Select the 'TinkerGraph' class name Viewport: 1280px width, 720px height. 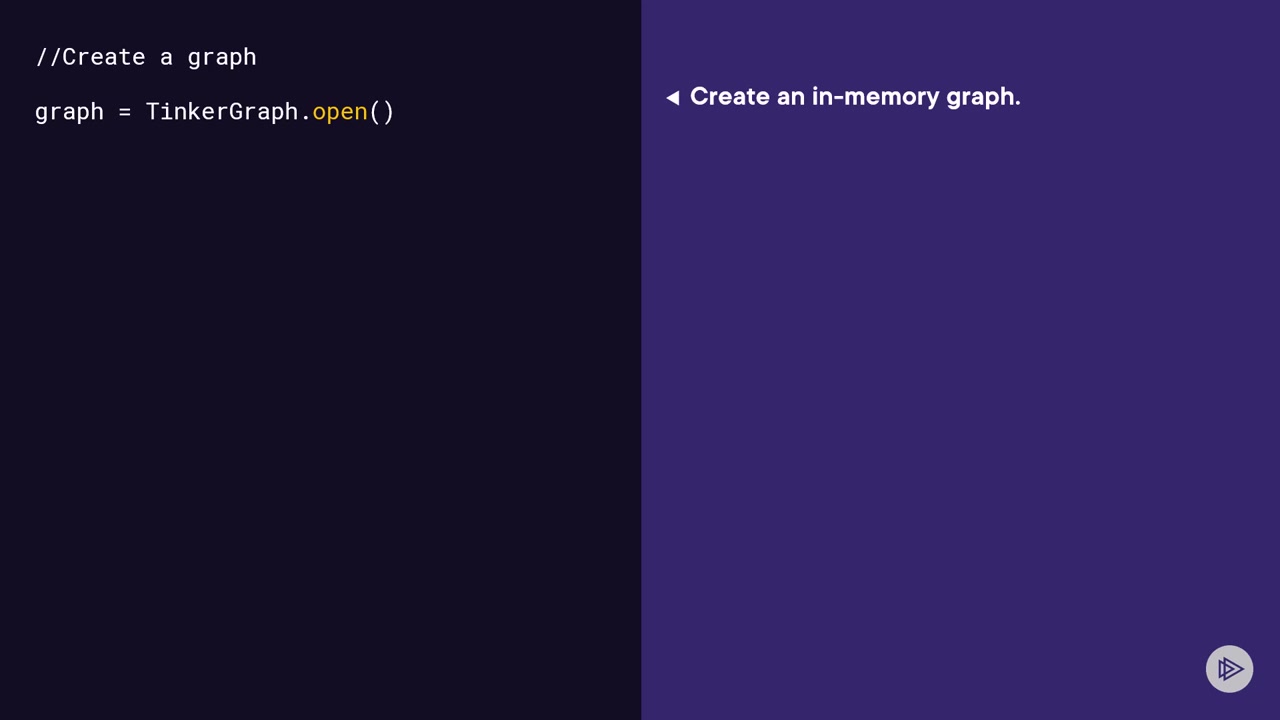coord(222,112)
